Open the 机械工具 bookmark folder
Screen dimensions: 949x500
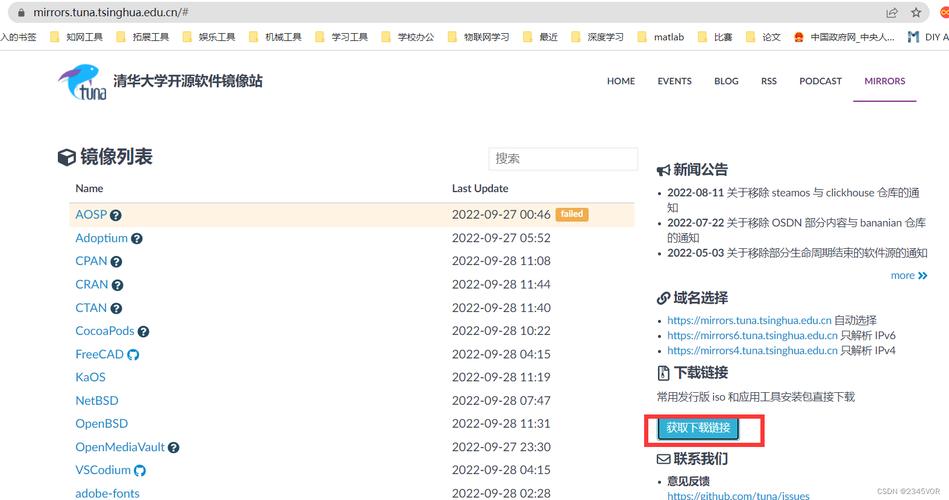point(275,37)
